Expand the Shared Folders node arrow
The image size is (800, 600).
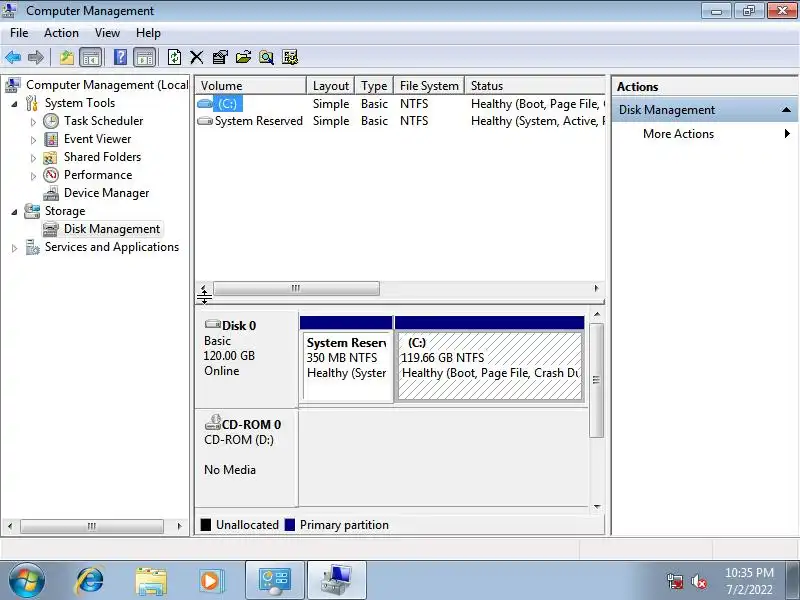33,158
